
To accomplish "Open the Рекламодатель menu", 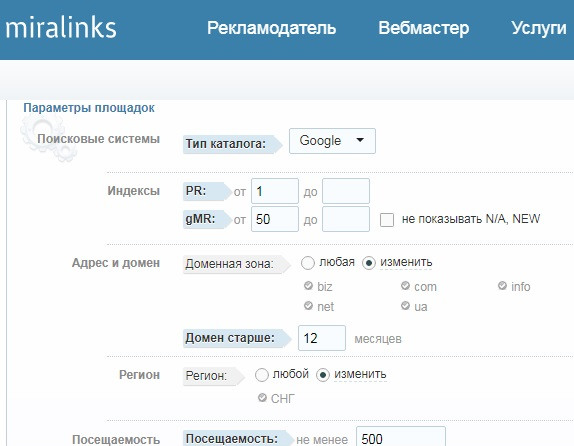I will [x=271, y=28].
